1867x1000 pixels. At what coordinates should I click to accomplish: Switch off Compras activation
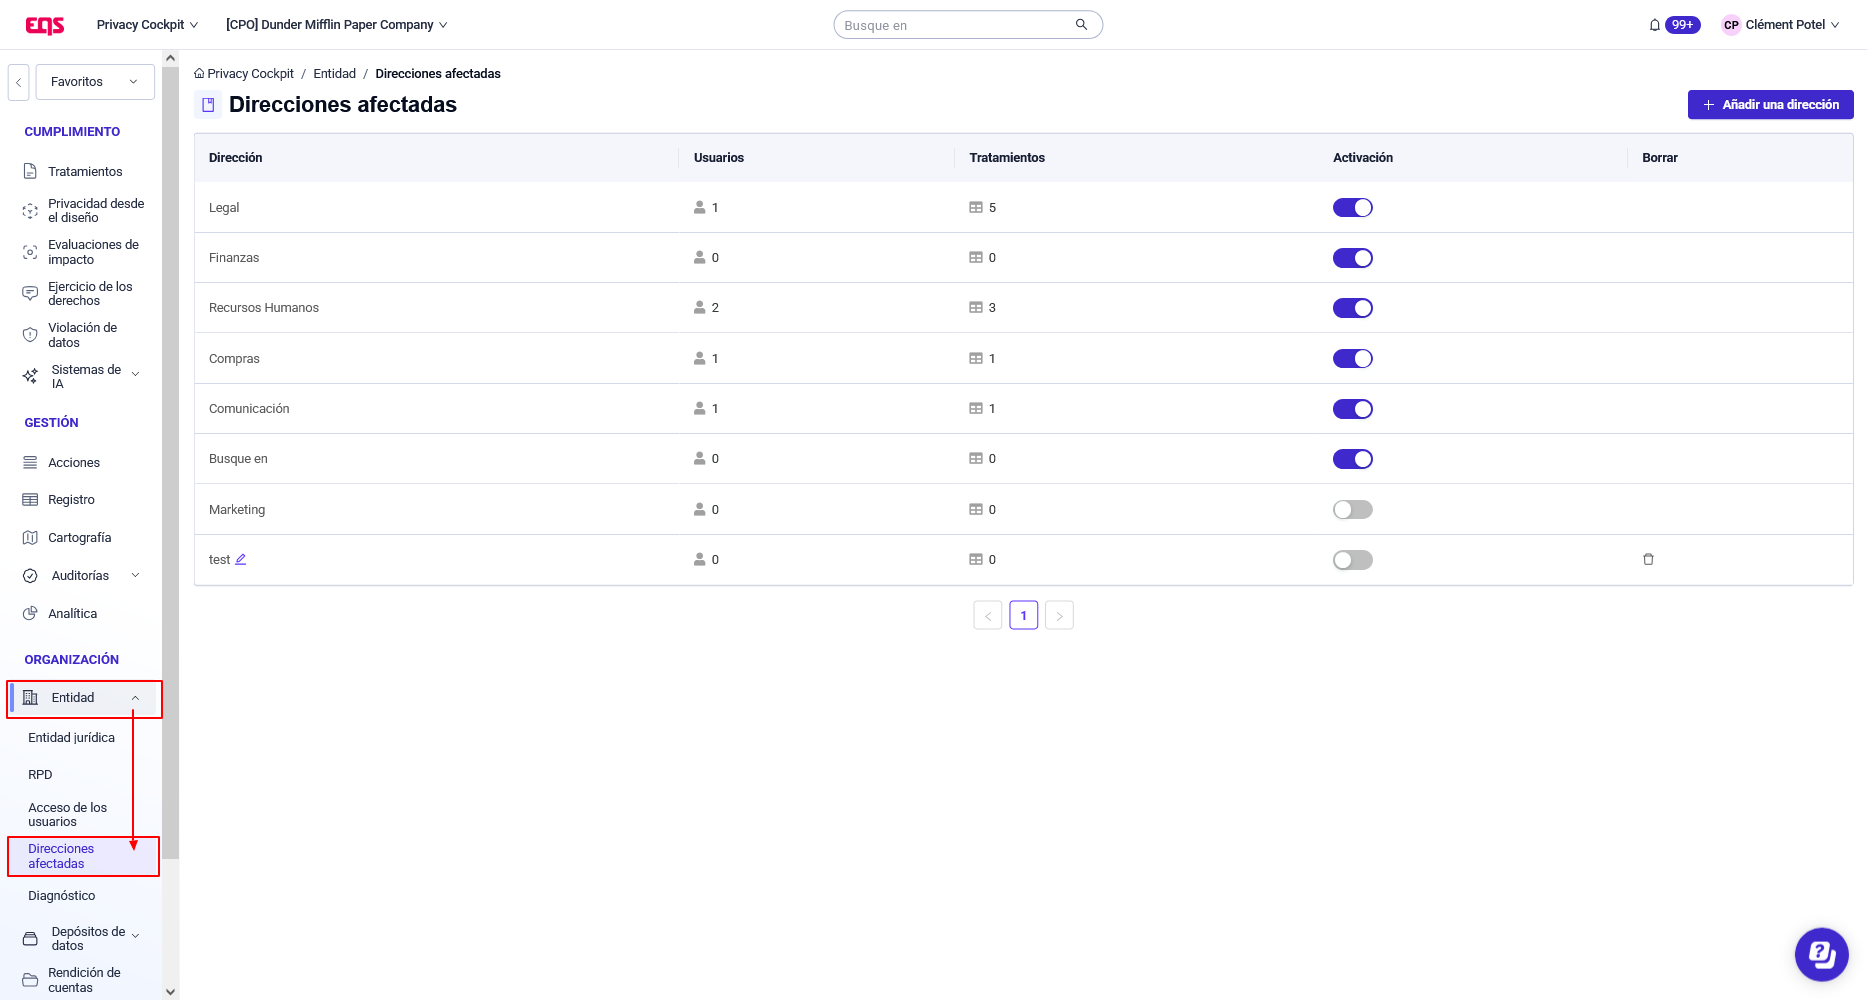[x=1352, y=359]
